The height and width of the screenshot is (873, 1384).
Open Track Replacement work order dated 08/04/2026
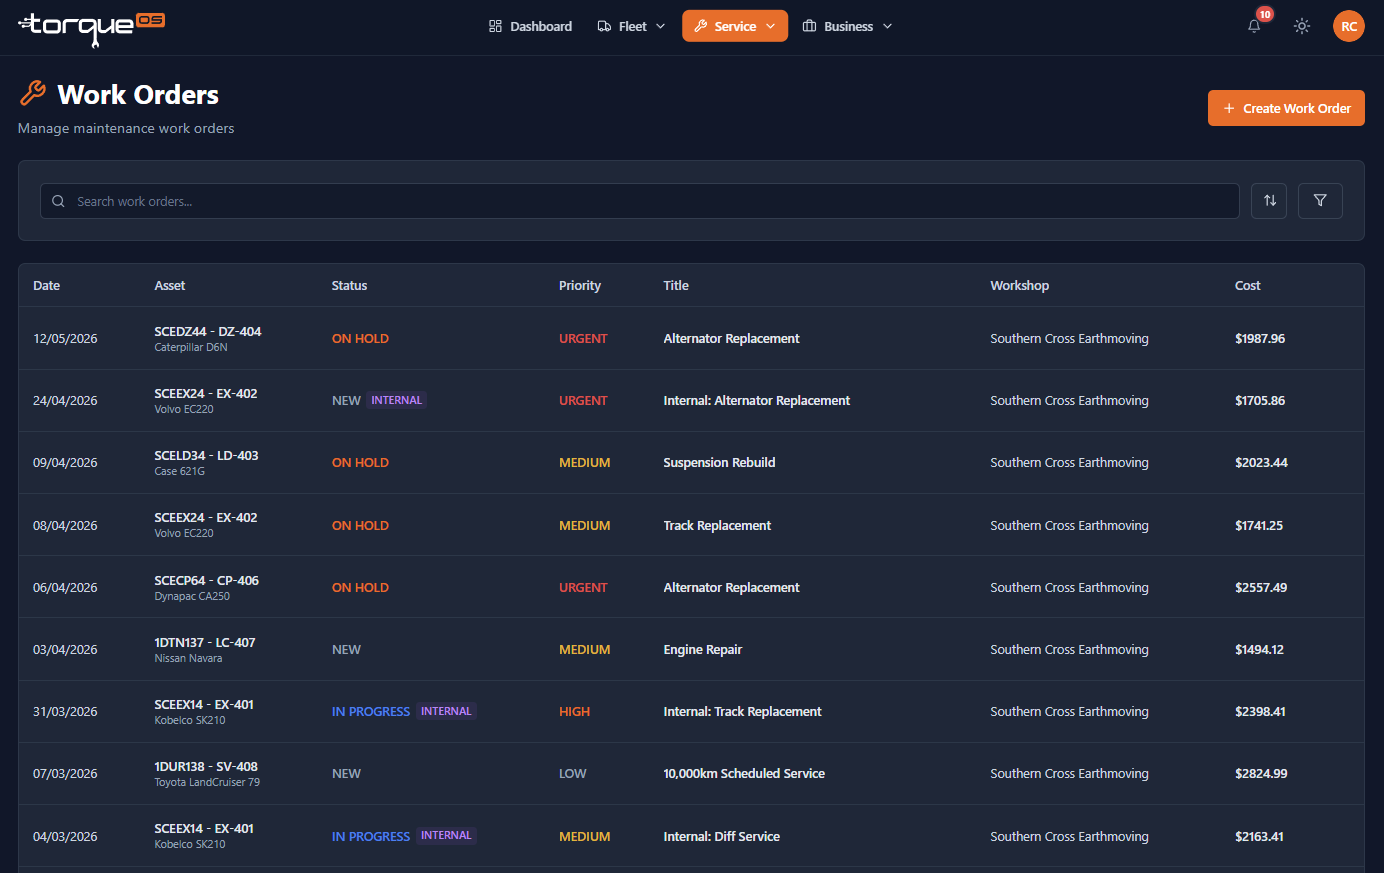(717, 525)
